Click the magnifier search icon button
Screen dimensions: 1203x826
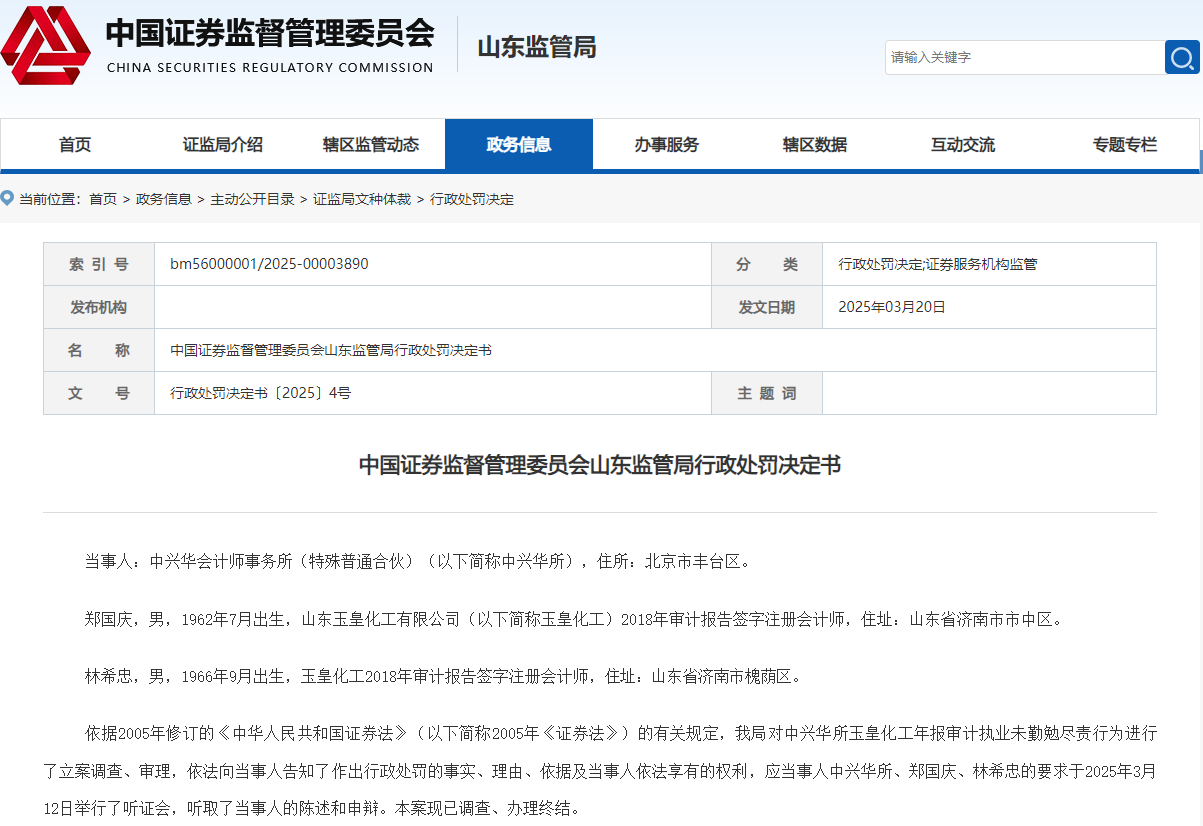(1182, 58)
